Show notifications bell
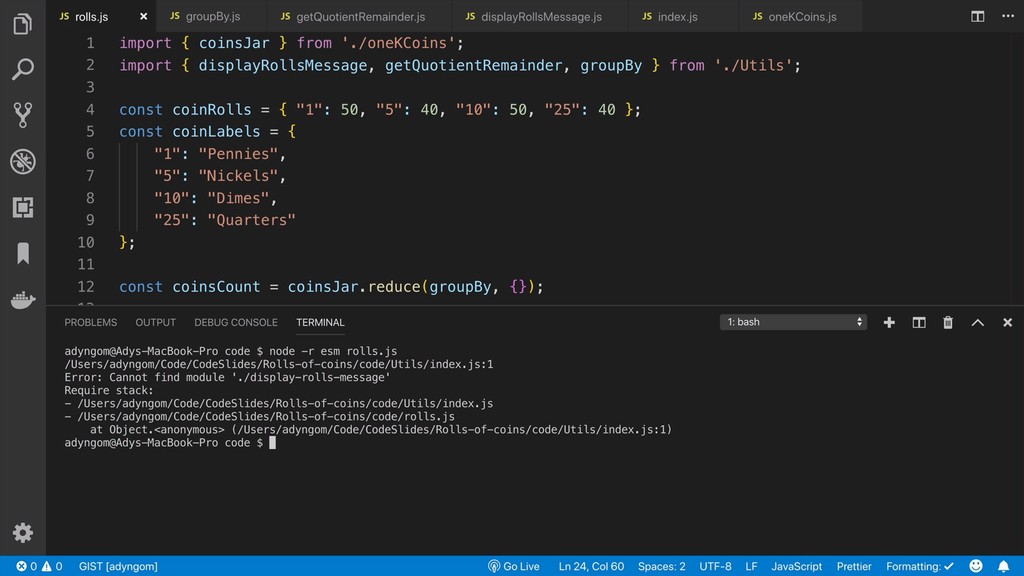1024x576 pixels. [1003, 566]
